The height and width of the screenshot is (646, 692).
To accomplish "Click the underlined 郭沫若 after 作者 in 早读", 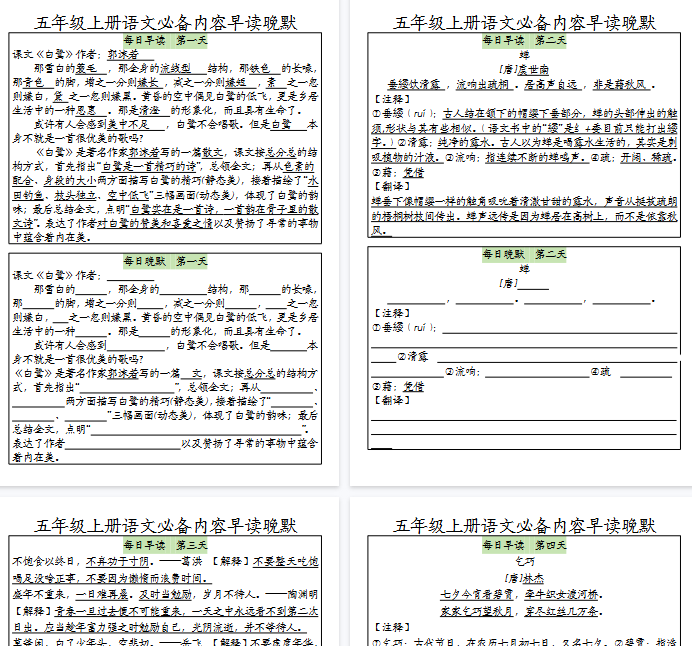I will (x=123, y=55).
